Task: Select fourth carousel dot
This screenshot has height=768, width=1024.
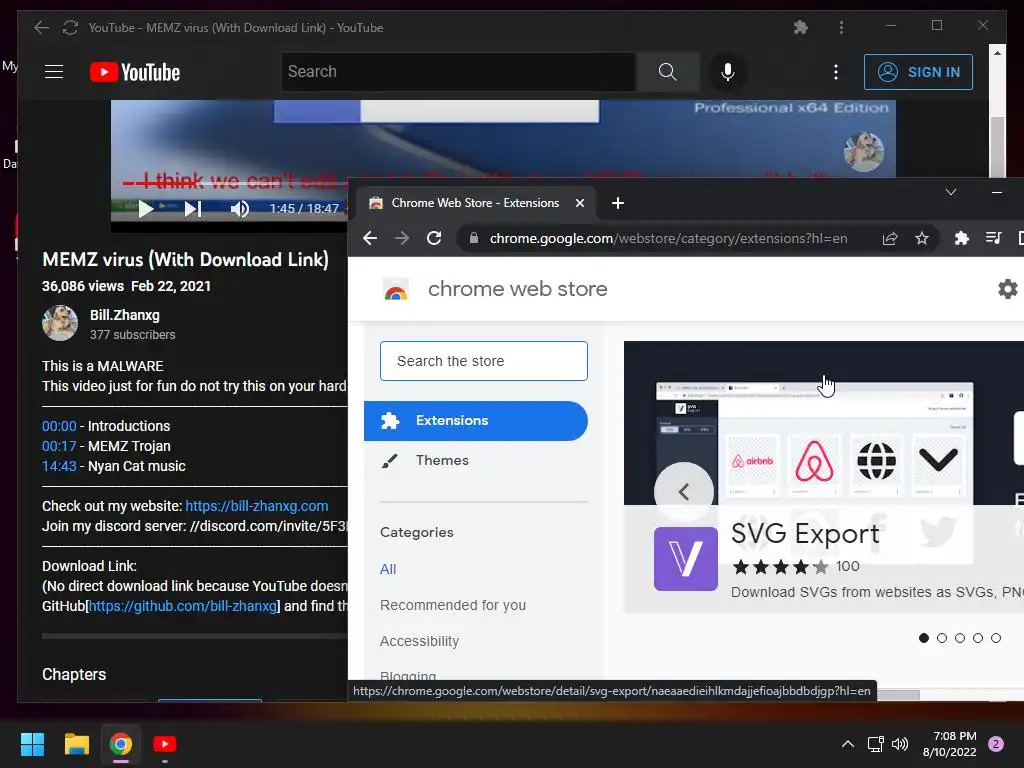Action: [x=978, y=638]
